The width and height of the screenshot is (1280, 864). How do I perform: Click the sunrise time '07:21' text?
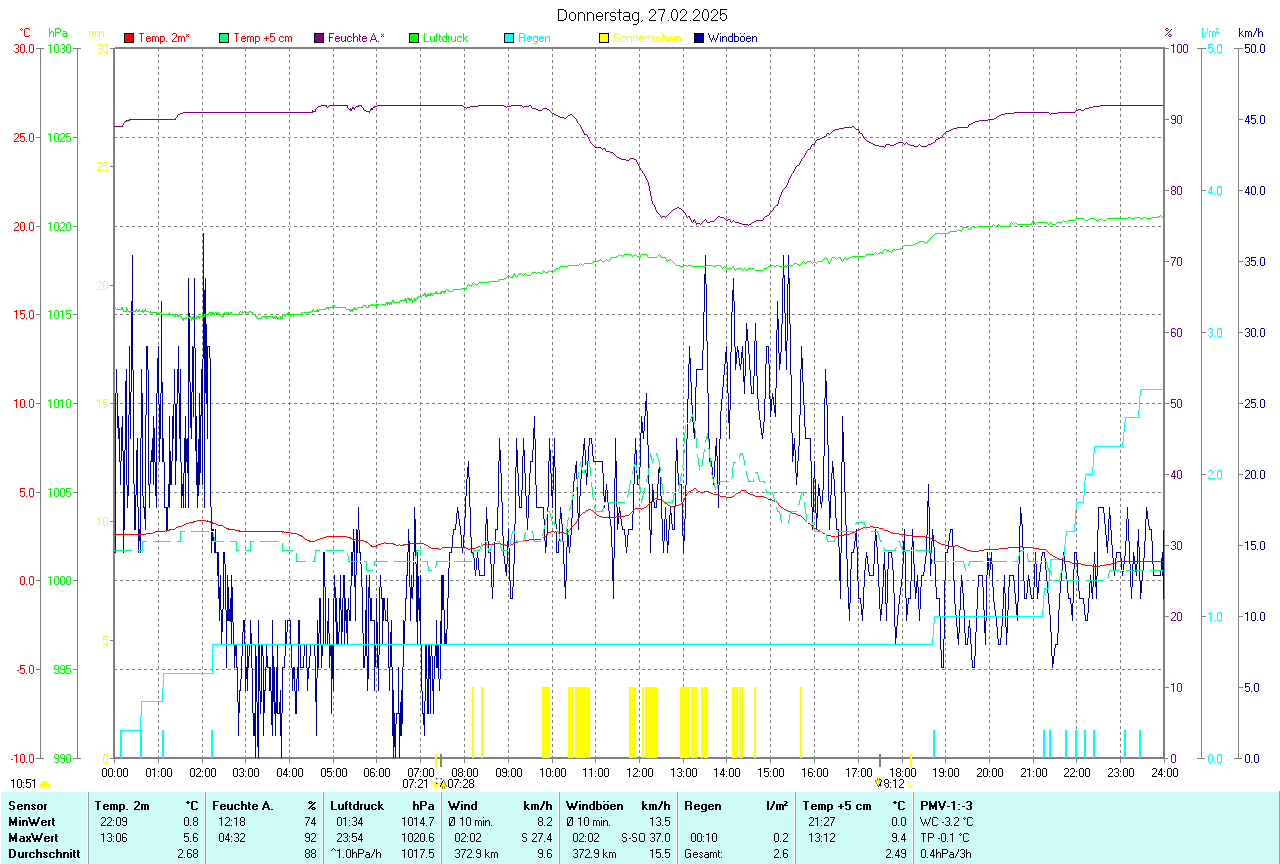pyautogui.click(x=415, y=784)
